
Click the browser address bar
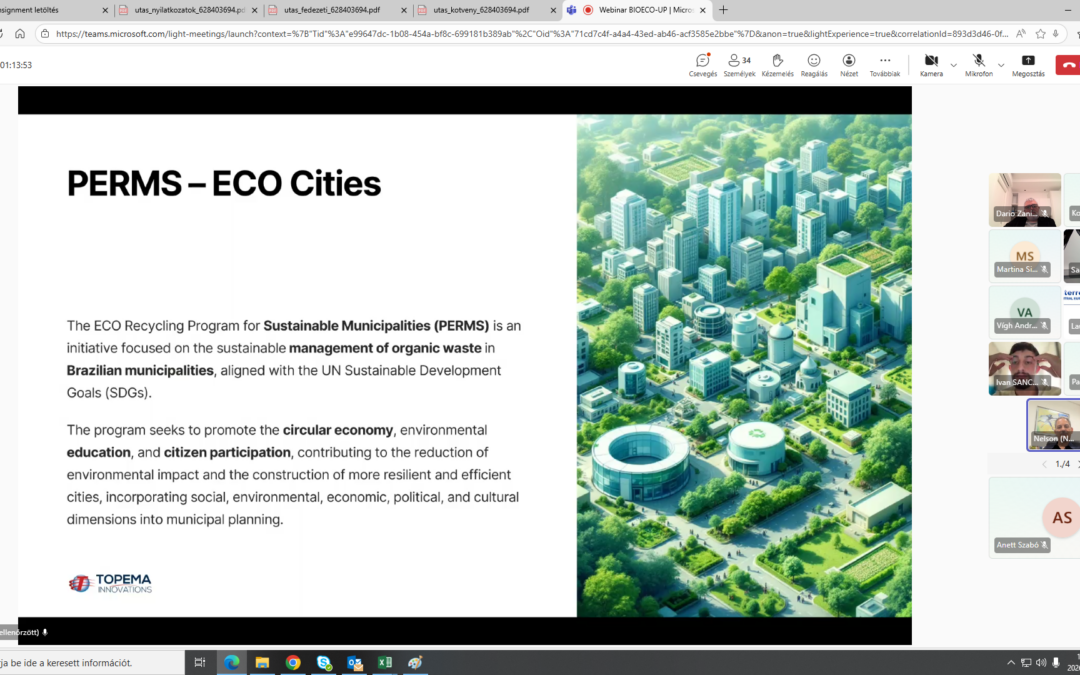[400, 33]
